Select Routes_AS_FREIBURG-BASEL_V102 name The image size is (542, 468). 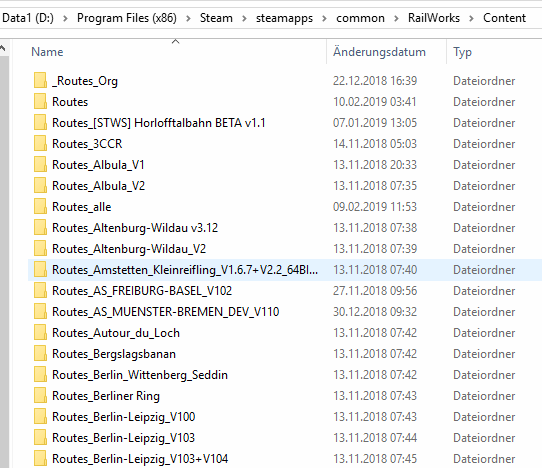pos(142,291)
